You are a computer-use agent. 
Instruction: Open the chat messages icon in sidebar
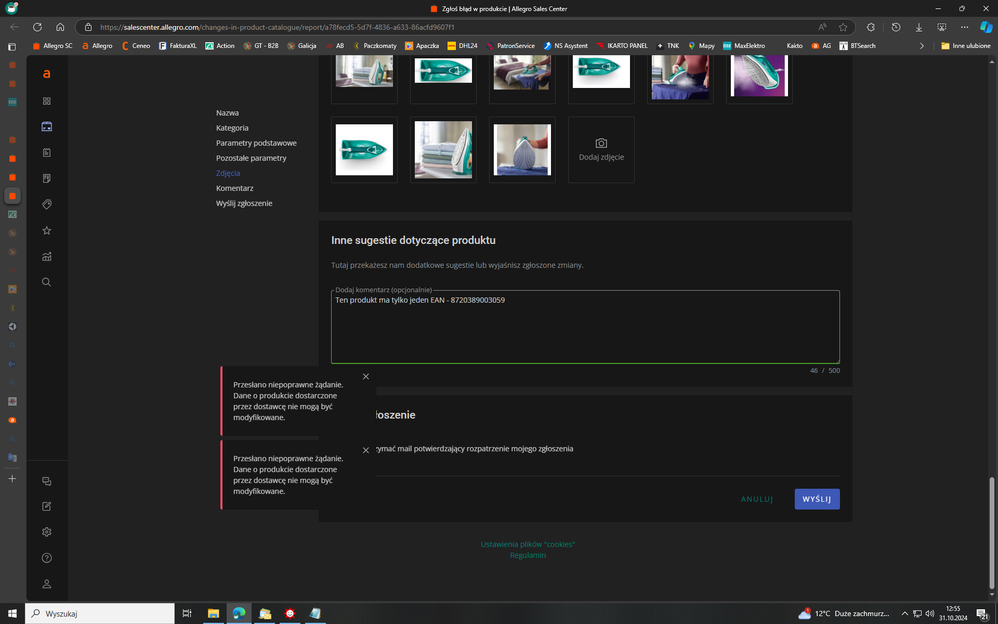click(x=46, y=481)
